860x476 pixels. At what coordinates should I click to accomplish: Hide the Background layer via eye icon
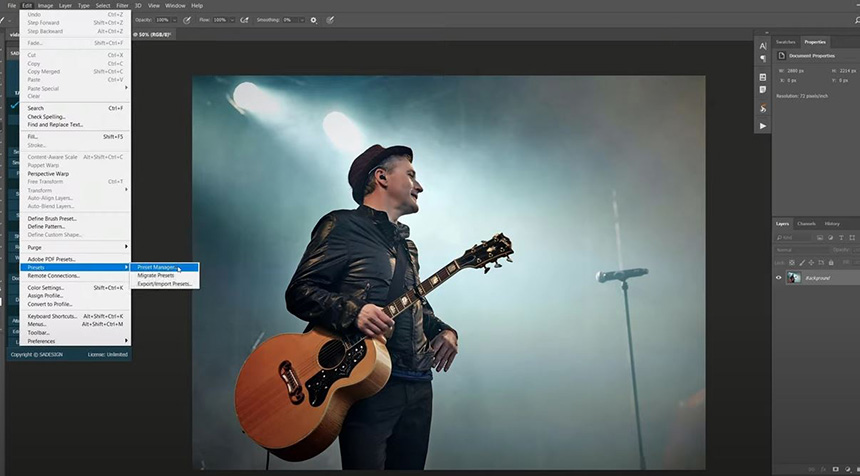coord(779,277)
